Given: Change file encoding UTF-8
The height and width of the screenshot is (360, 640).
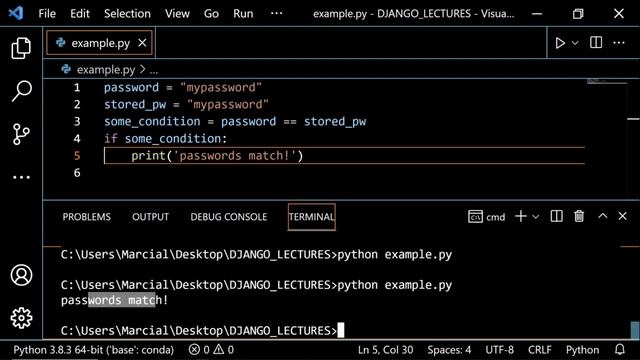Looking at the screenshot, I should (500, 350).
